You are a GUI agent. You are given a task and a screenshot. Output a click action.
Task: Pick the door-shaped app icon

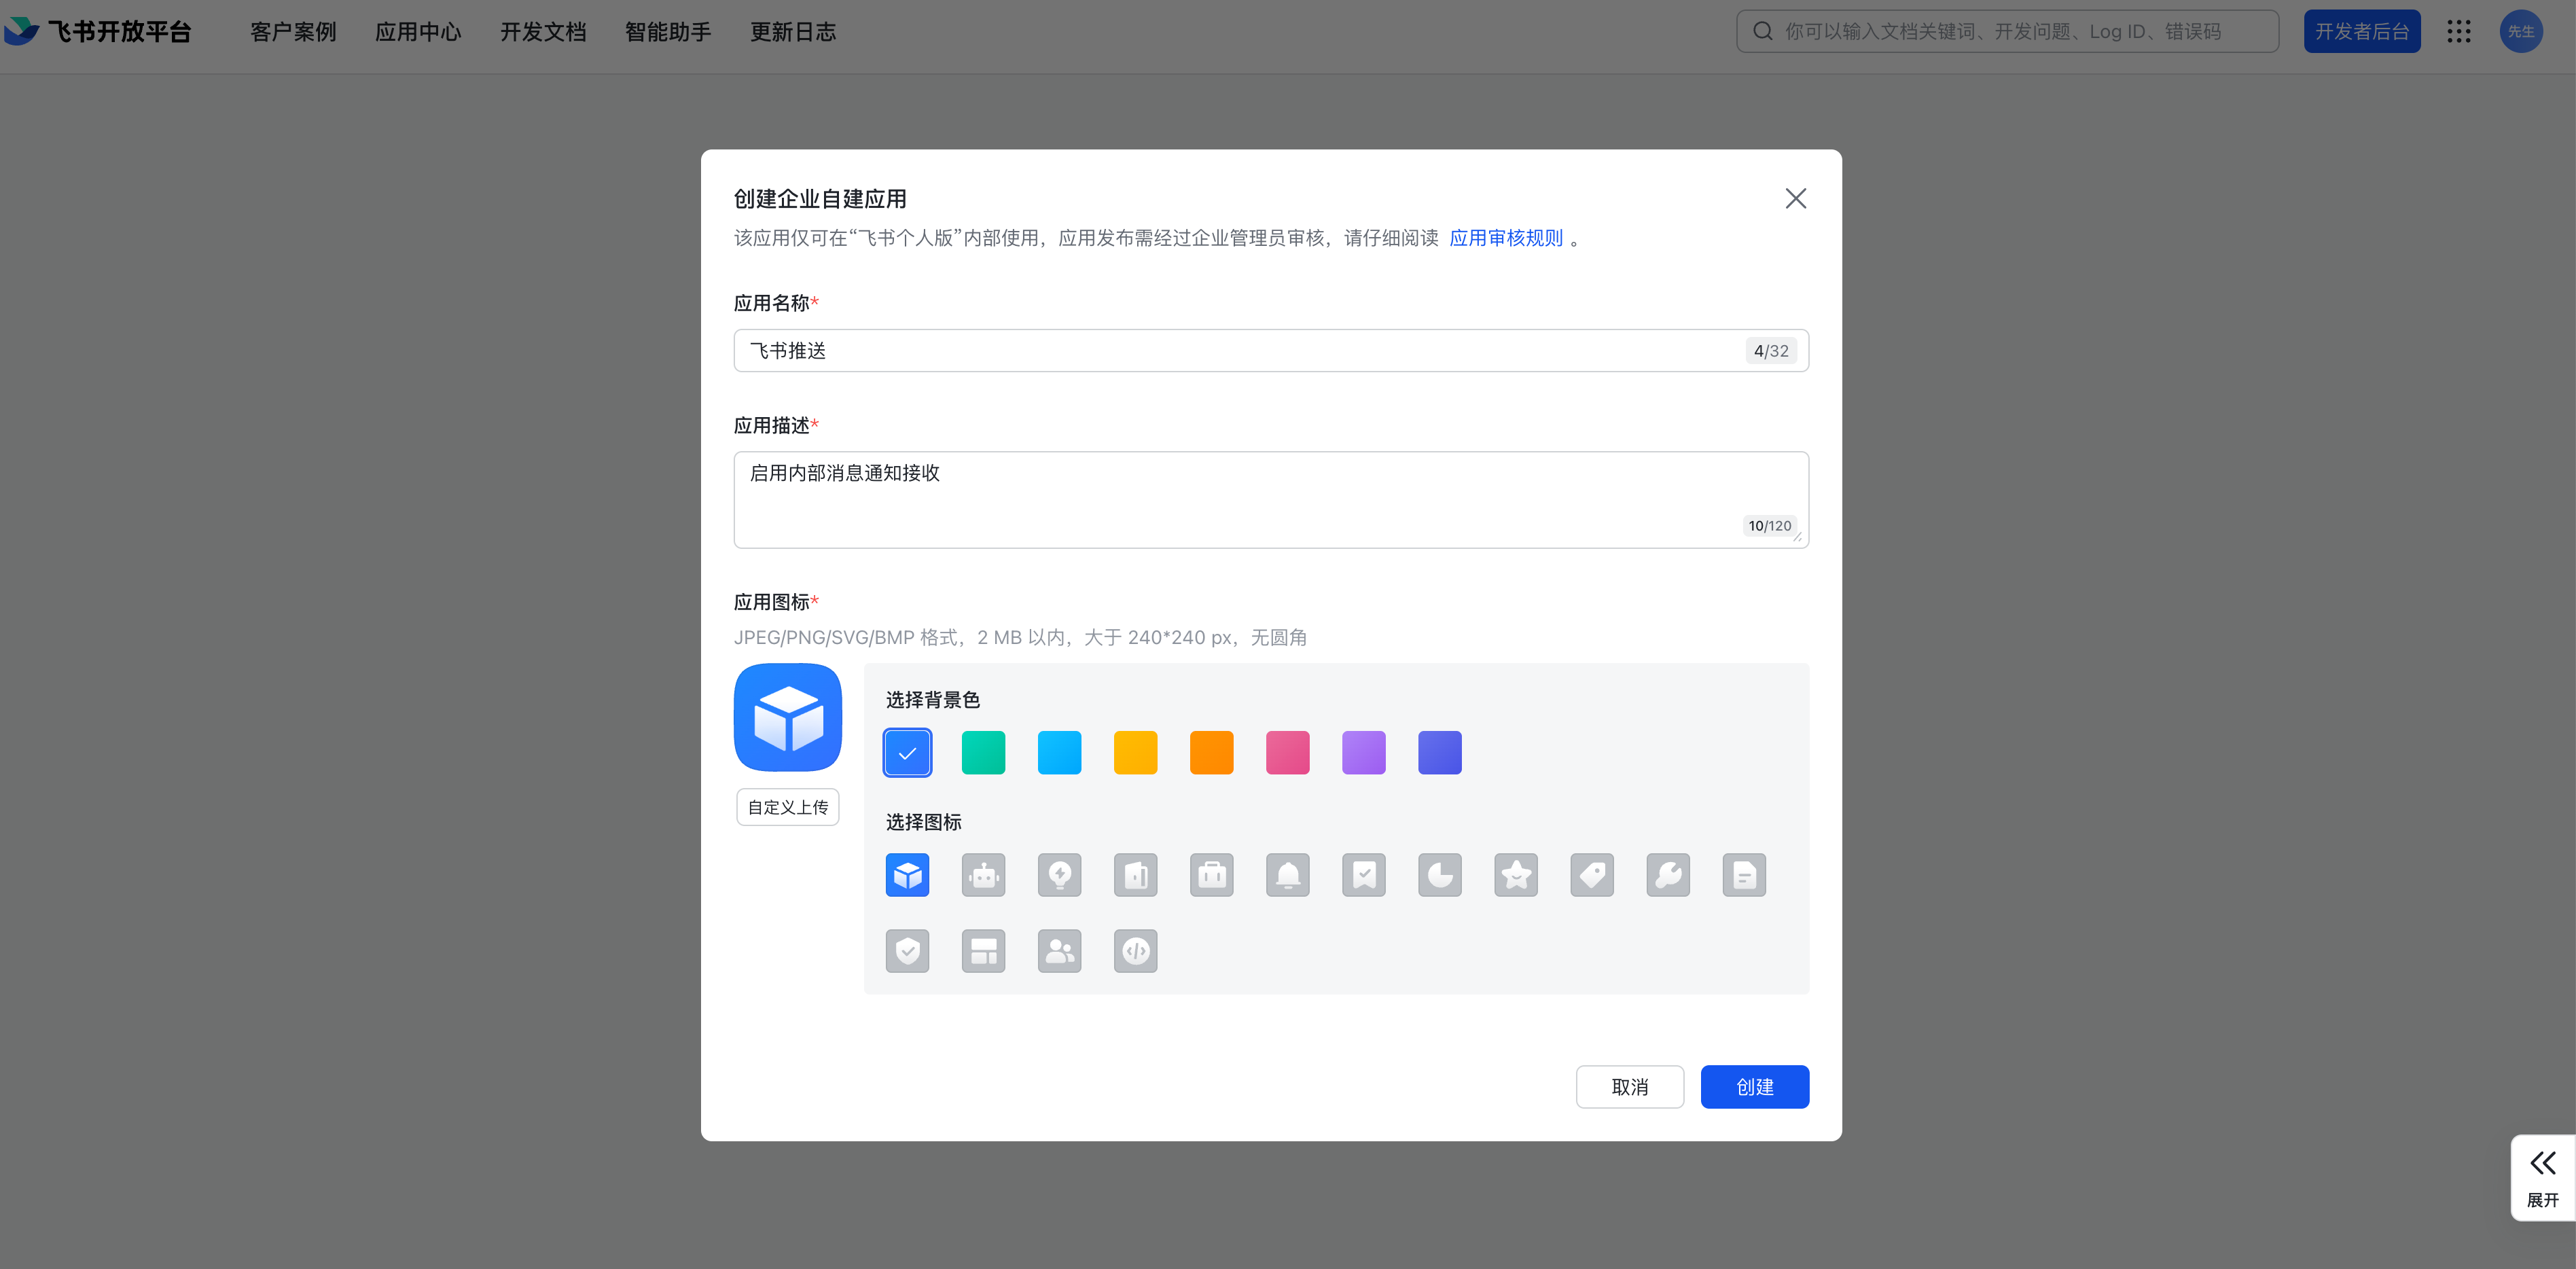point(1135,875)
